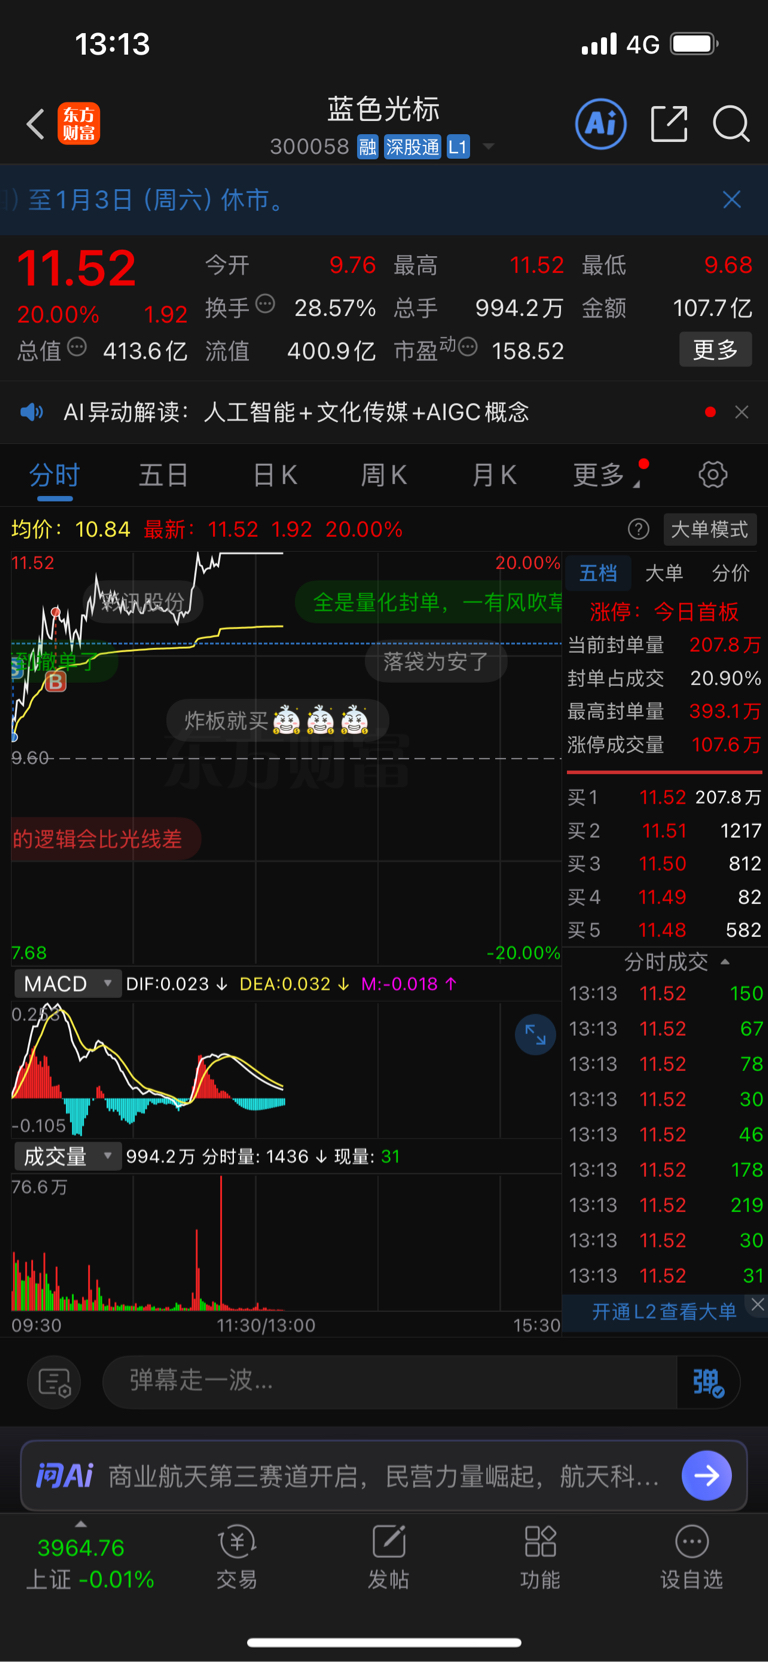Collapse the 分时成交 list arrow
The image size is (768, 1662).
click(x=725, y=962)
